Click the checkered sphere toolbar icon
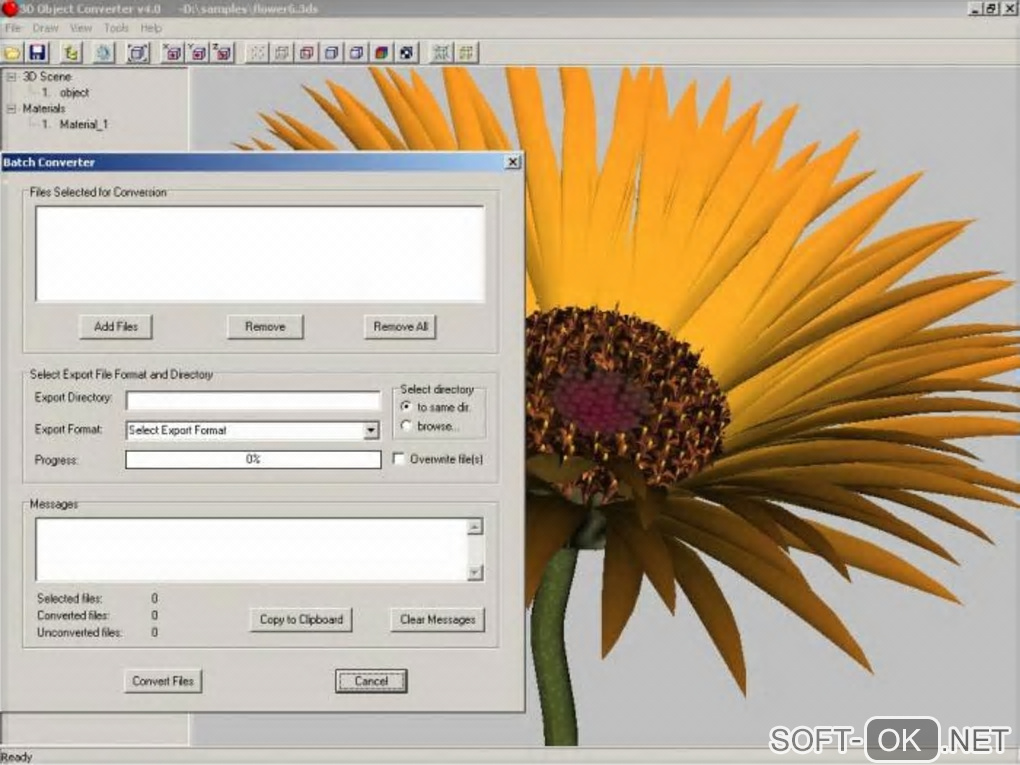1020x765 pixels. (406, 52)
